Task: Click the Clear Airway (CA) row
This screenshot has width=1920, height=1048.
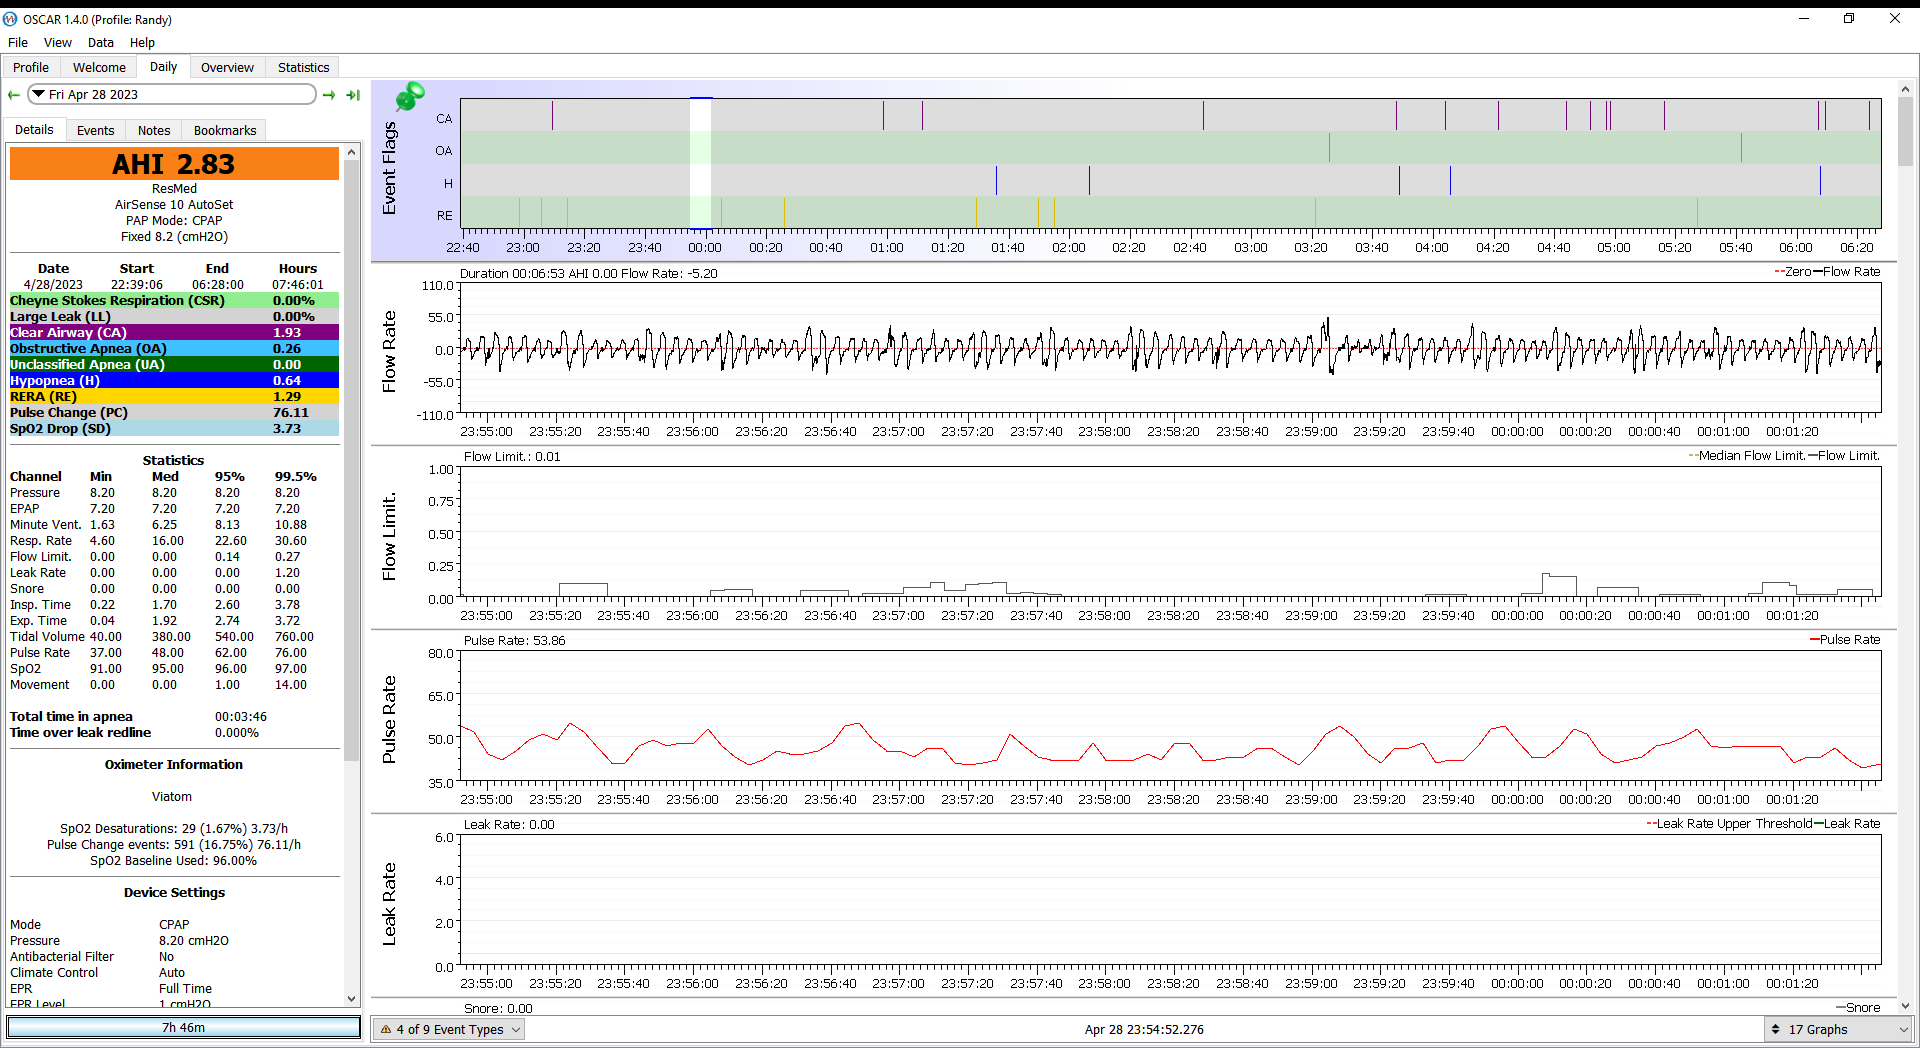Action: (174, 332)
